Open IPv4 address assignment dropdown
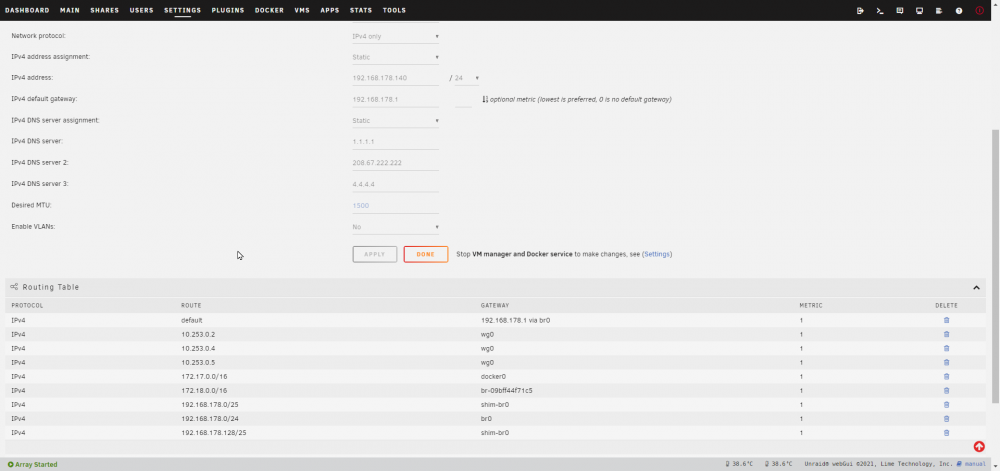This screenshot has height=471, width=1000. click(395, 57)
